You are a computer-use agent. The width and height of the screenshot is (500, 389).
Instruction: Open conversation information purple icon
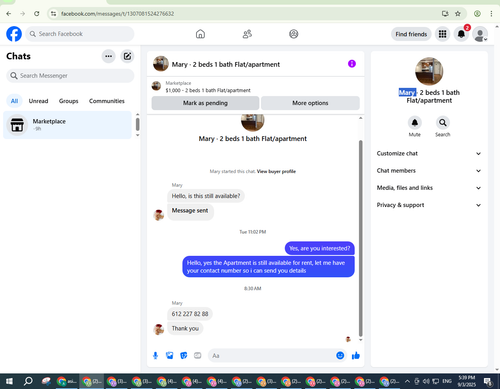click(352, 64)
